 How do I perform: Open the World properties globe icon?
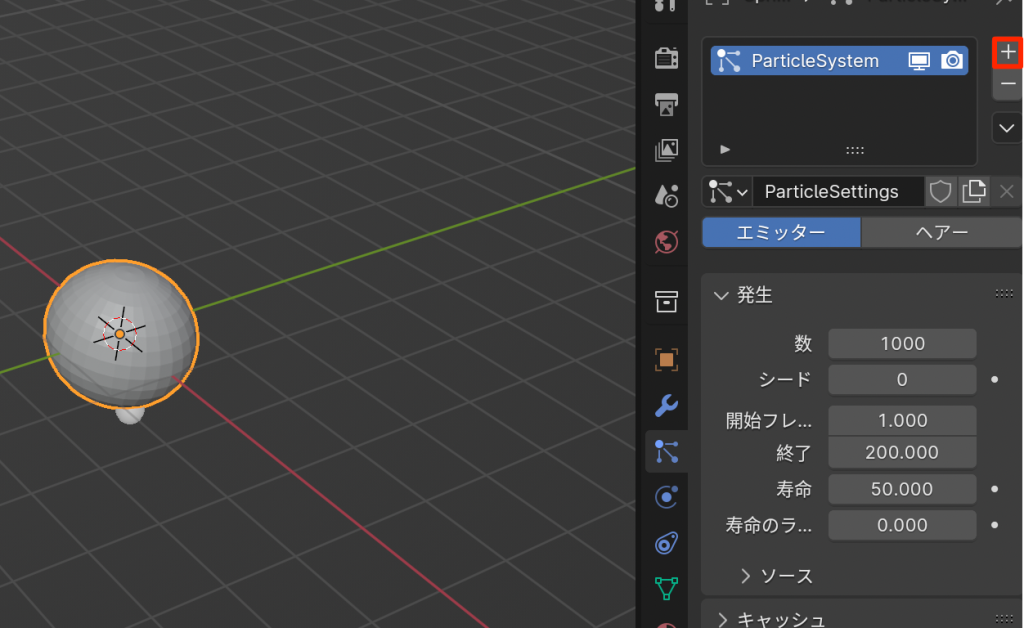pos(666,241)
